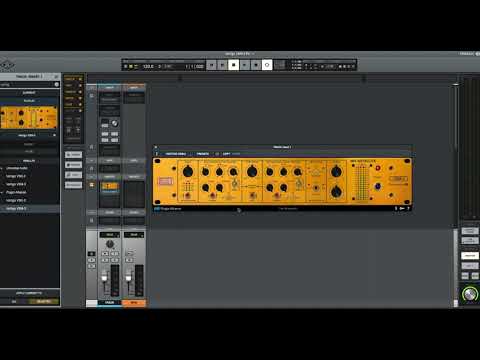
Task: Click the transport button just right of the white stop button
Action: click(x=245, y=65)
